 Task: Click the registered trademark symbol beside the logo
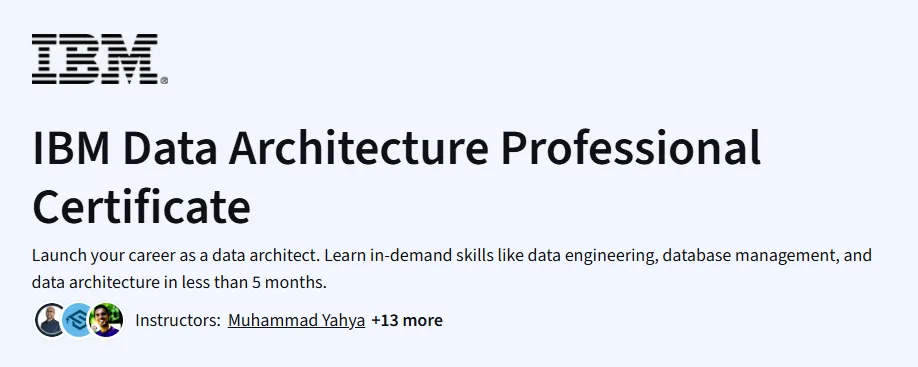click(x=164, y=81)
